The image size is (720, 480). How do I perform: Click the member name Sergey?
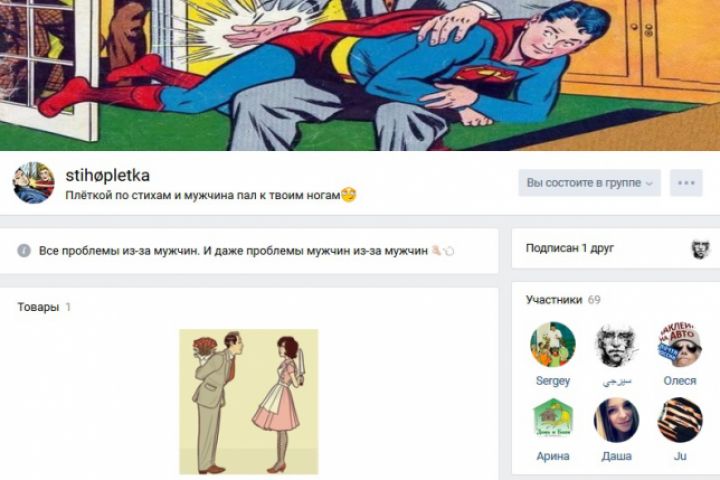point(553,381)
